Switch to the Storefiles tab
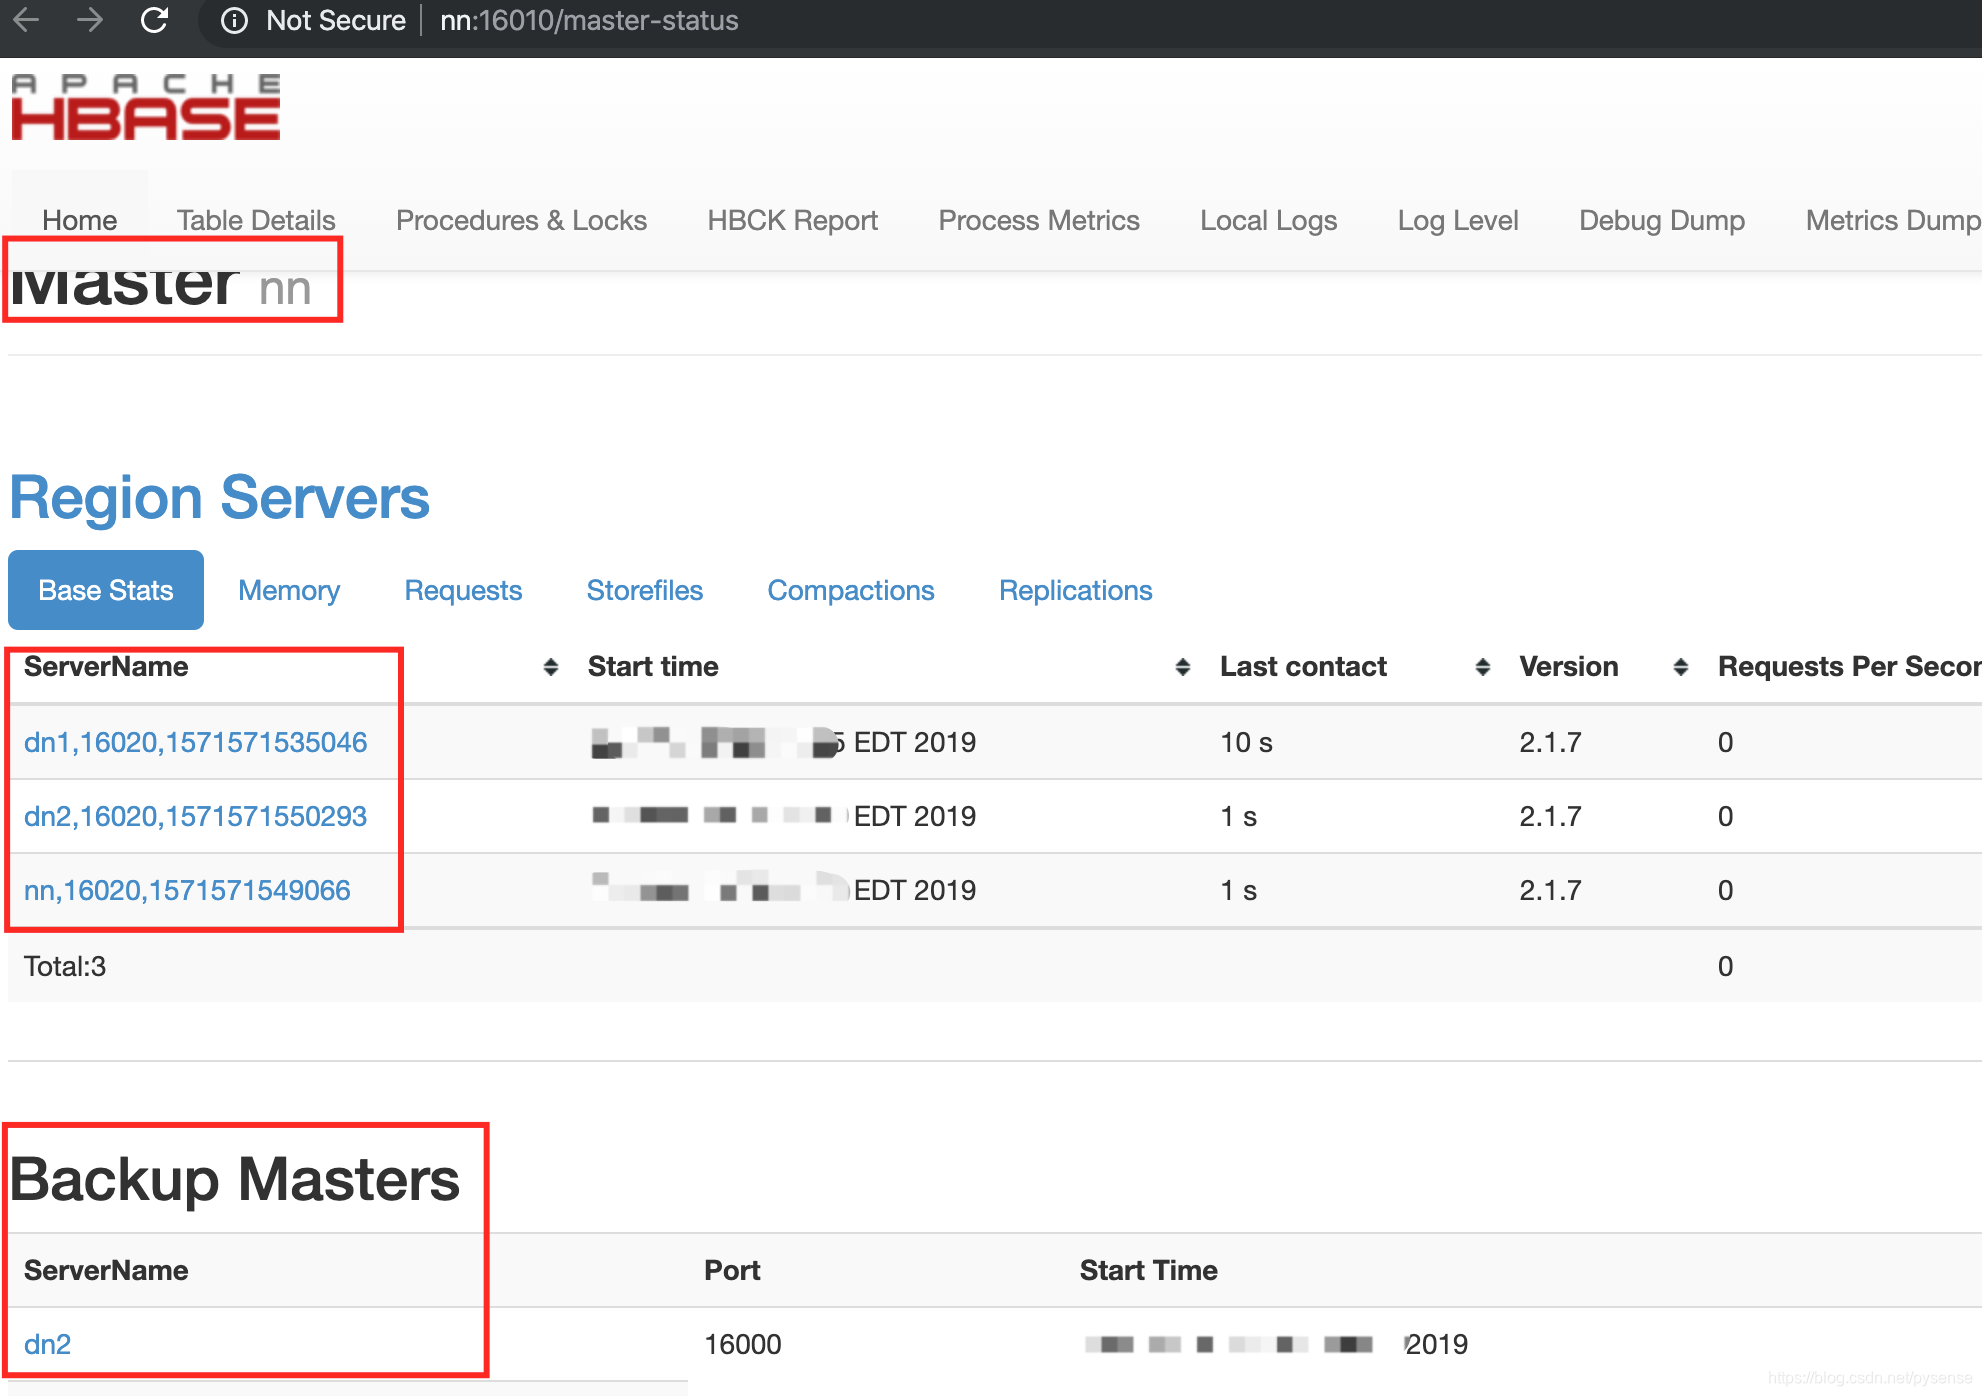This screenshot has width=1982, height=1396. (645, 590)
